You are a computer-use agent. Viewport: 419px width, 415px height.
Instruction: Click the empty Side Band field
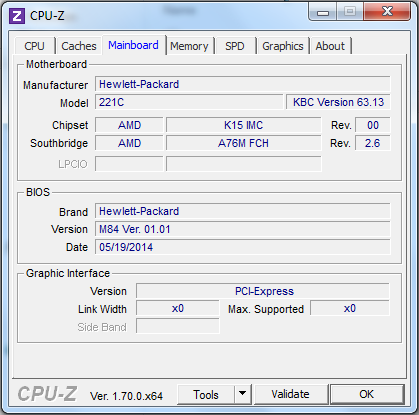pyautogui.click(x=178, y=326)
